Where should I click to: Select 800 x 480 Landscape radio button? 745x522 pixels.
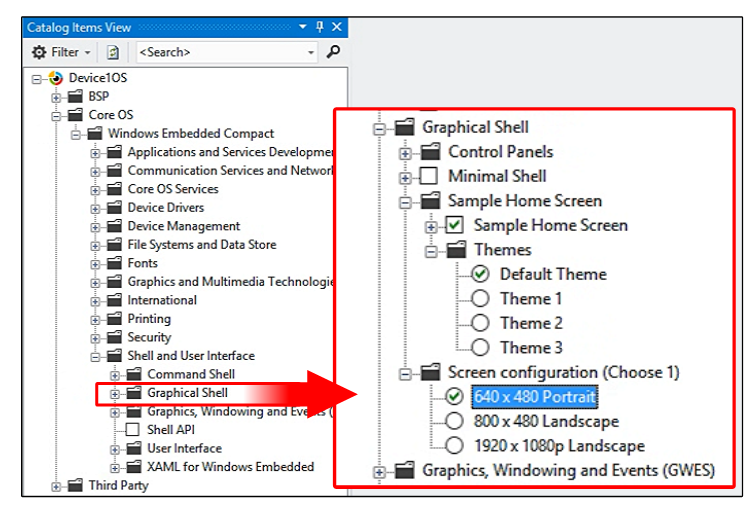coord(455,421)
